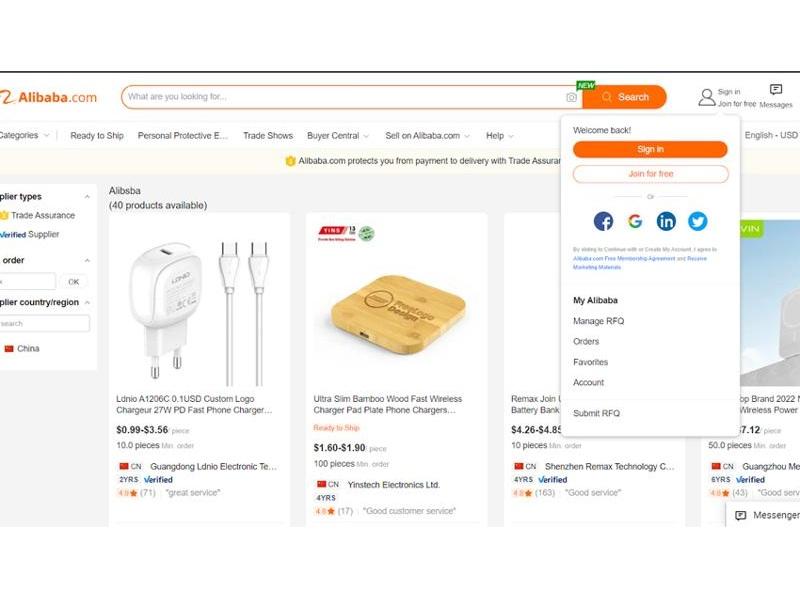
Task: Click the minimum order search input field
Action: point(27,281)
